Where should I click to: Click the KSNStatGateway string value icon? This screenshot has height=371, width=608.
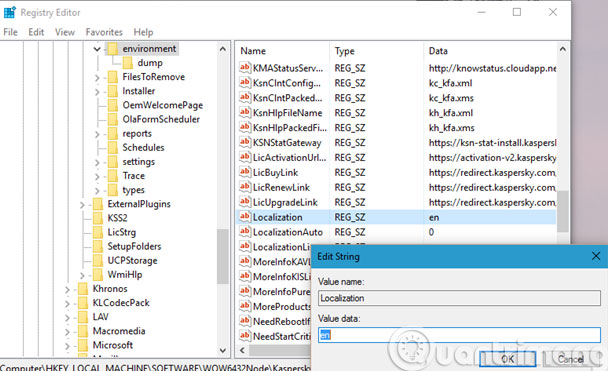pos(245,142)
